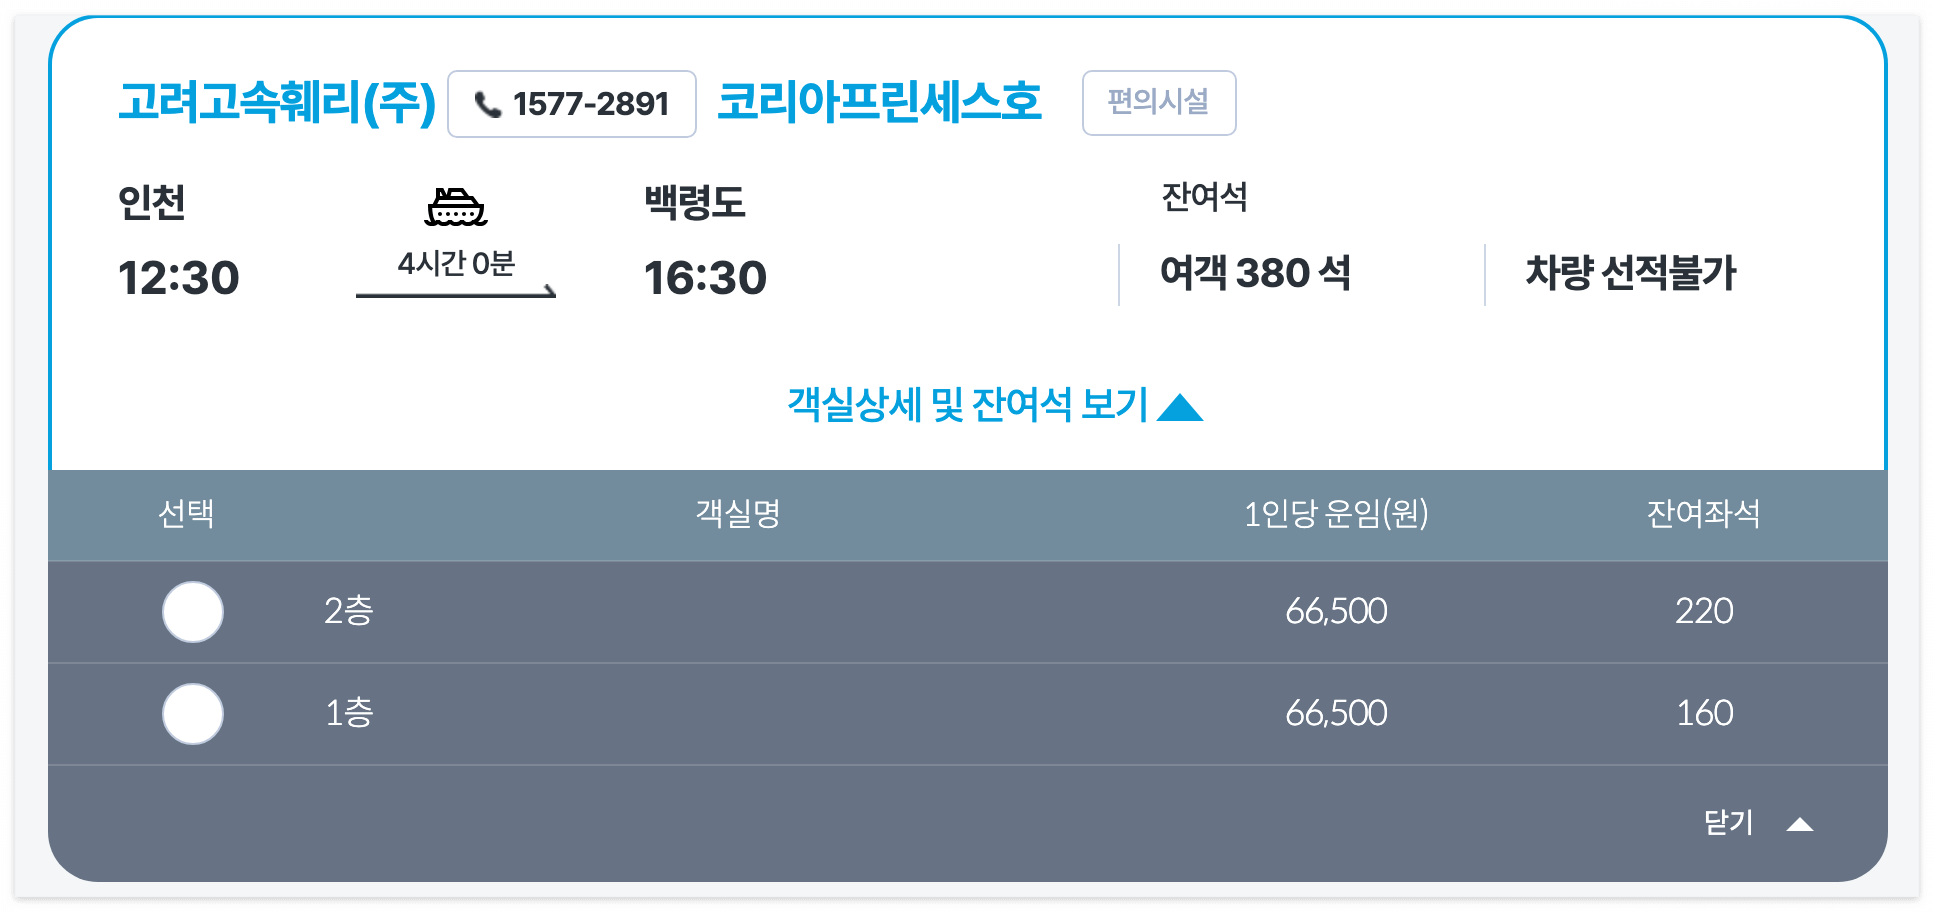1934x912 pixels.
Task: Select the 1층 cabin radio button
Action: click(x=192, y=713)
